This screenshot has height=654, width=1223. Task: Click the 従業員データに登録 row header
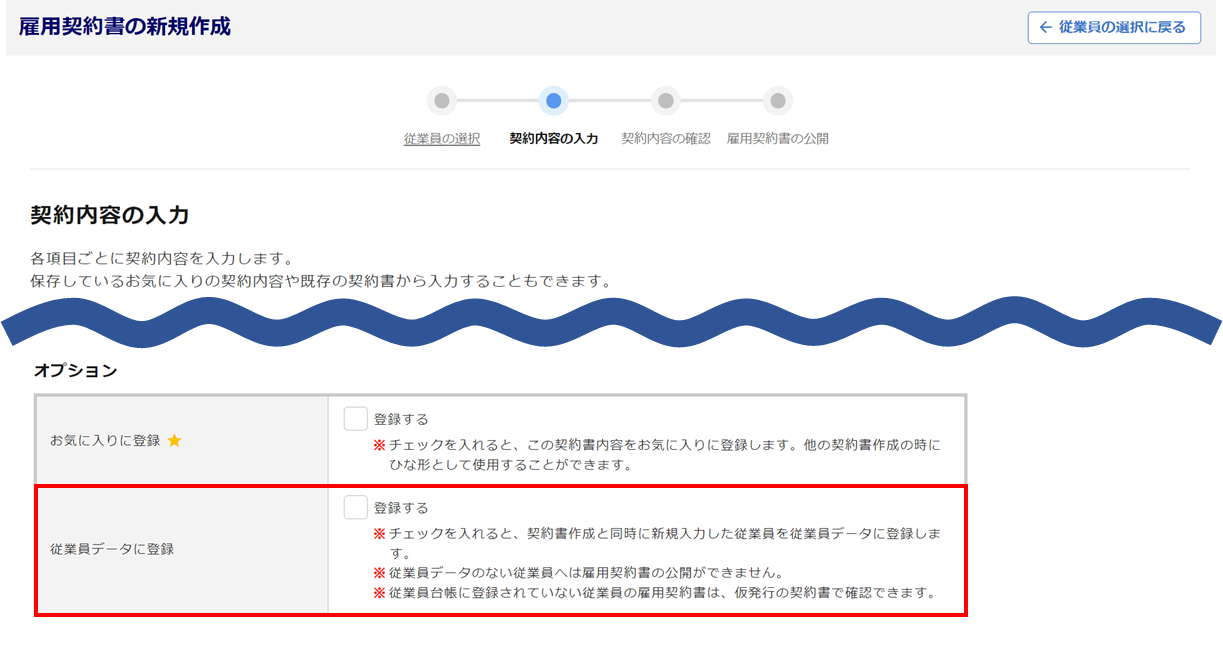112,549
